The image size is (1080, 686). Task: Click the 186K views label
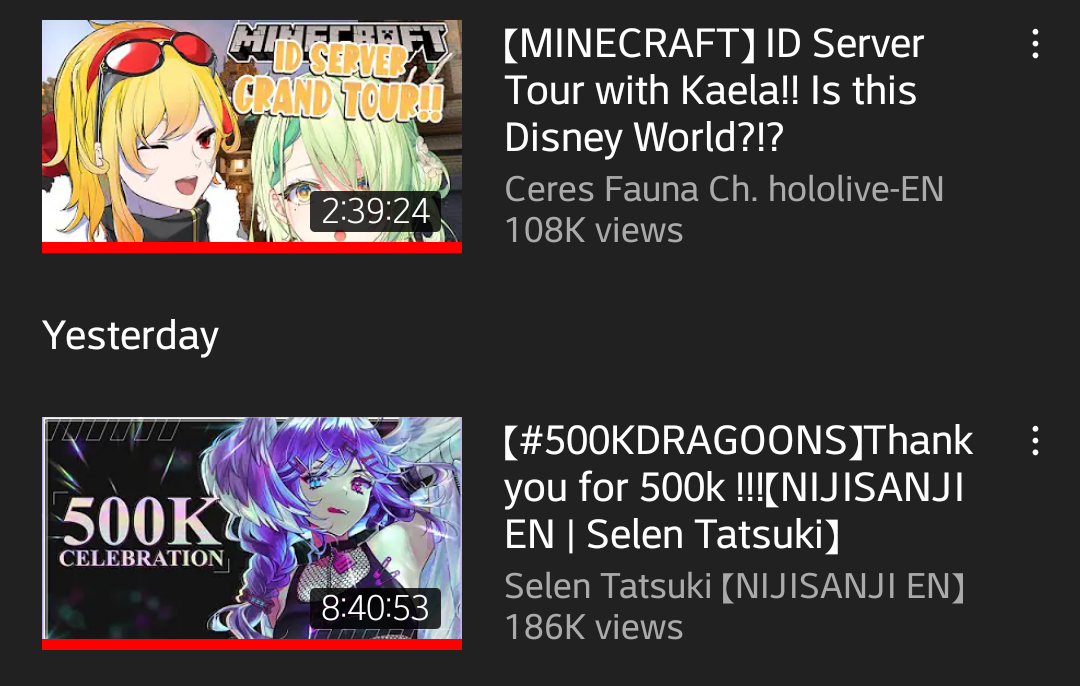[x=594, y=627]
